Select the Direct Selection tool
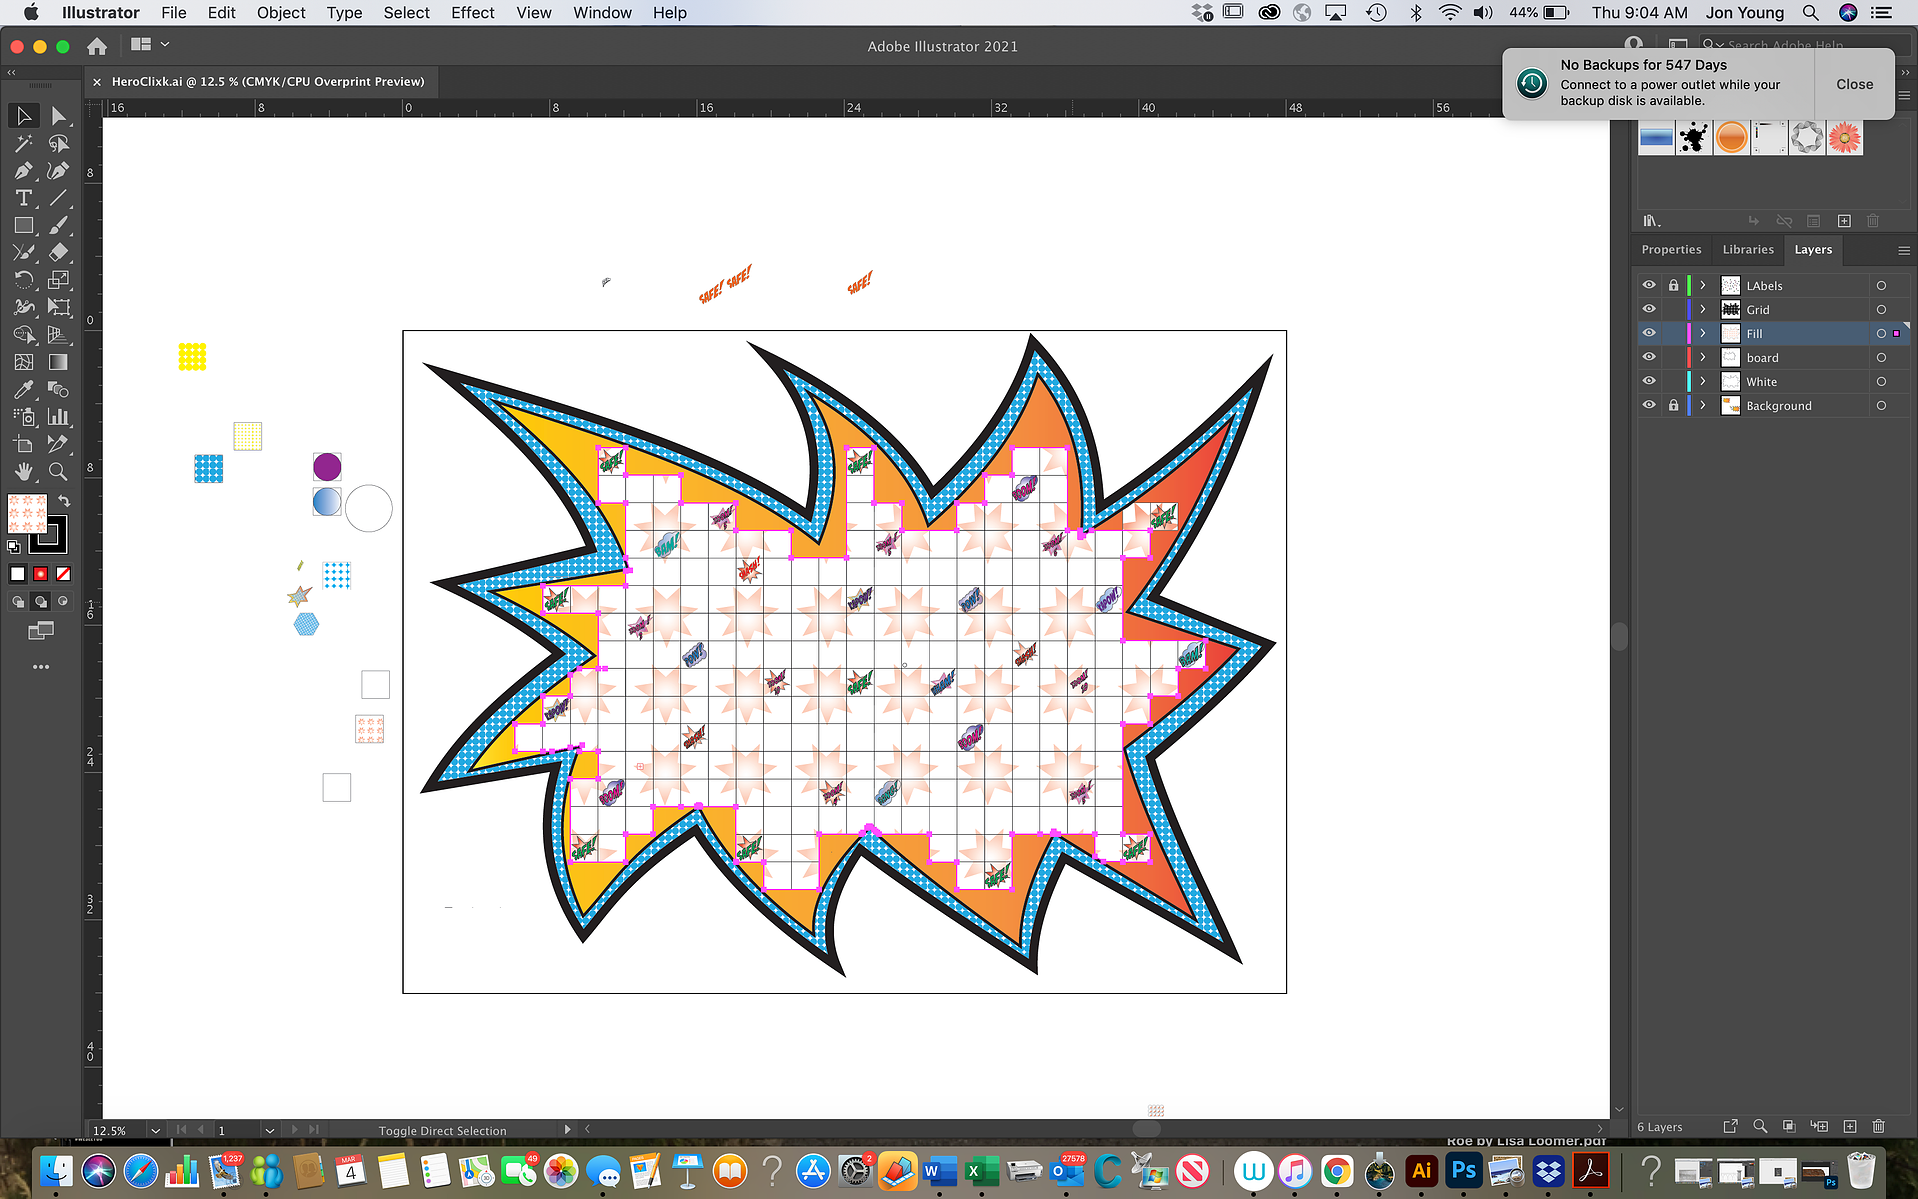This screenshot has width=1918, height=1199. [x=59, y=116]
